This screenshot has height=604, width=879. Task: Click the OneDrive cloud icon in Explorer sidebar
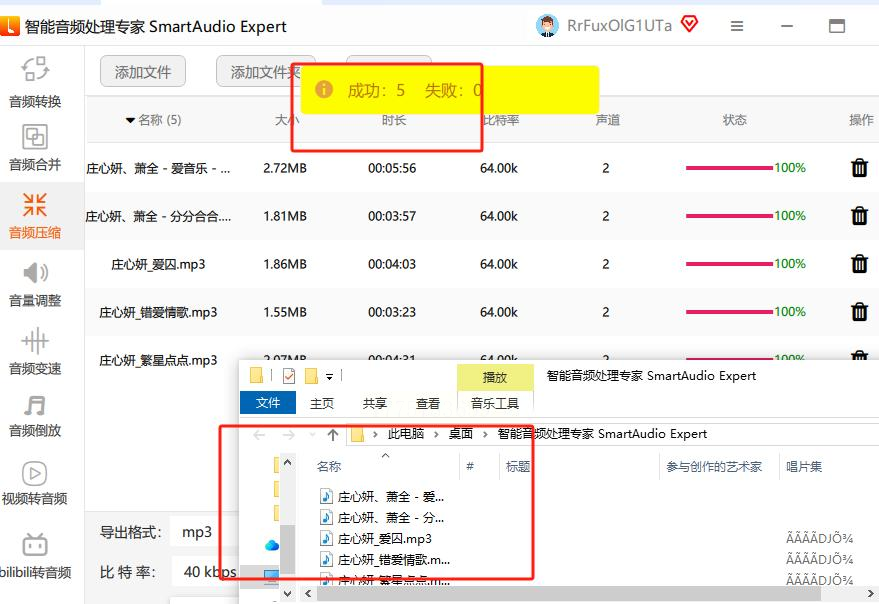(272, 545)
